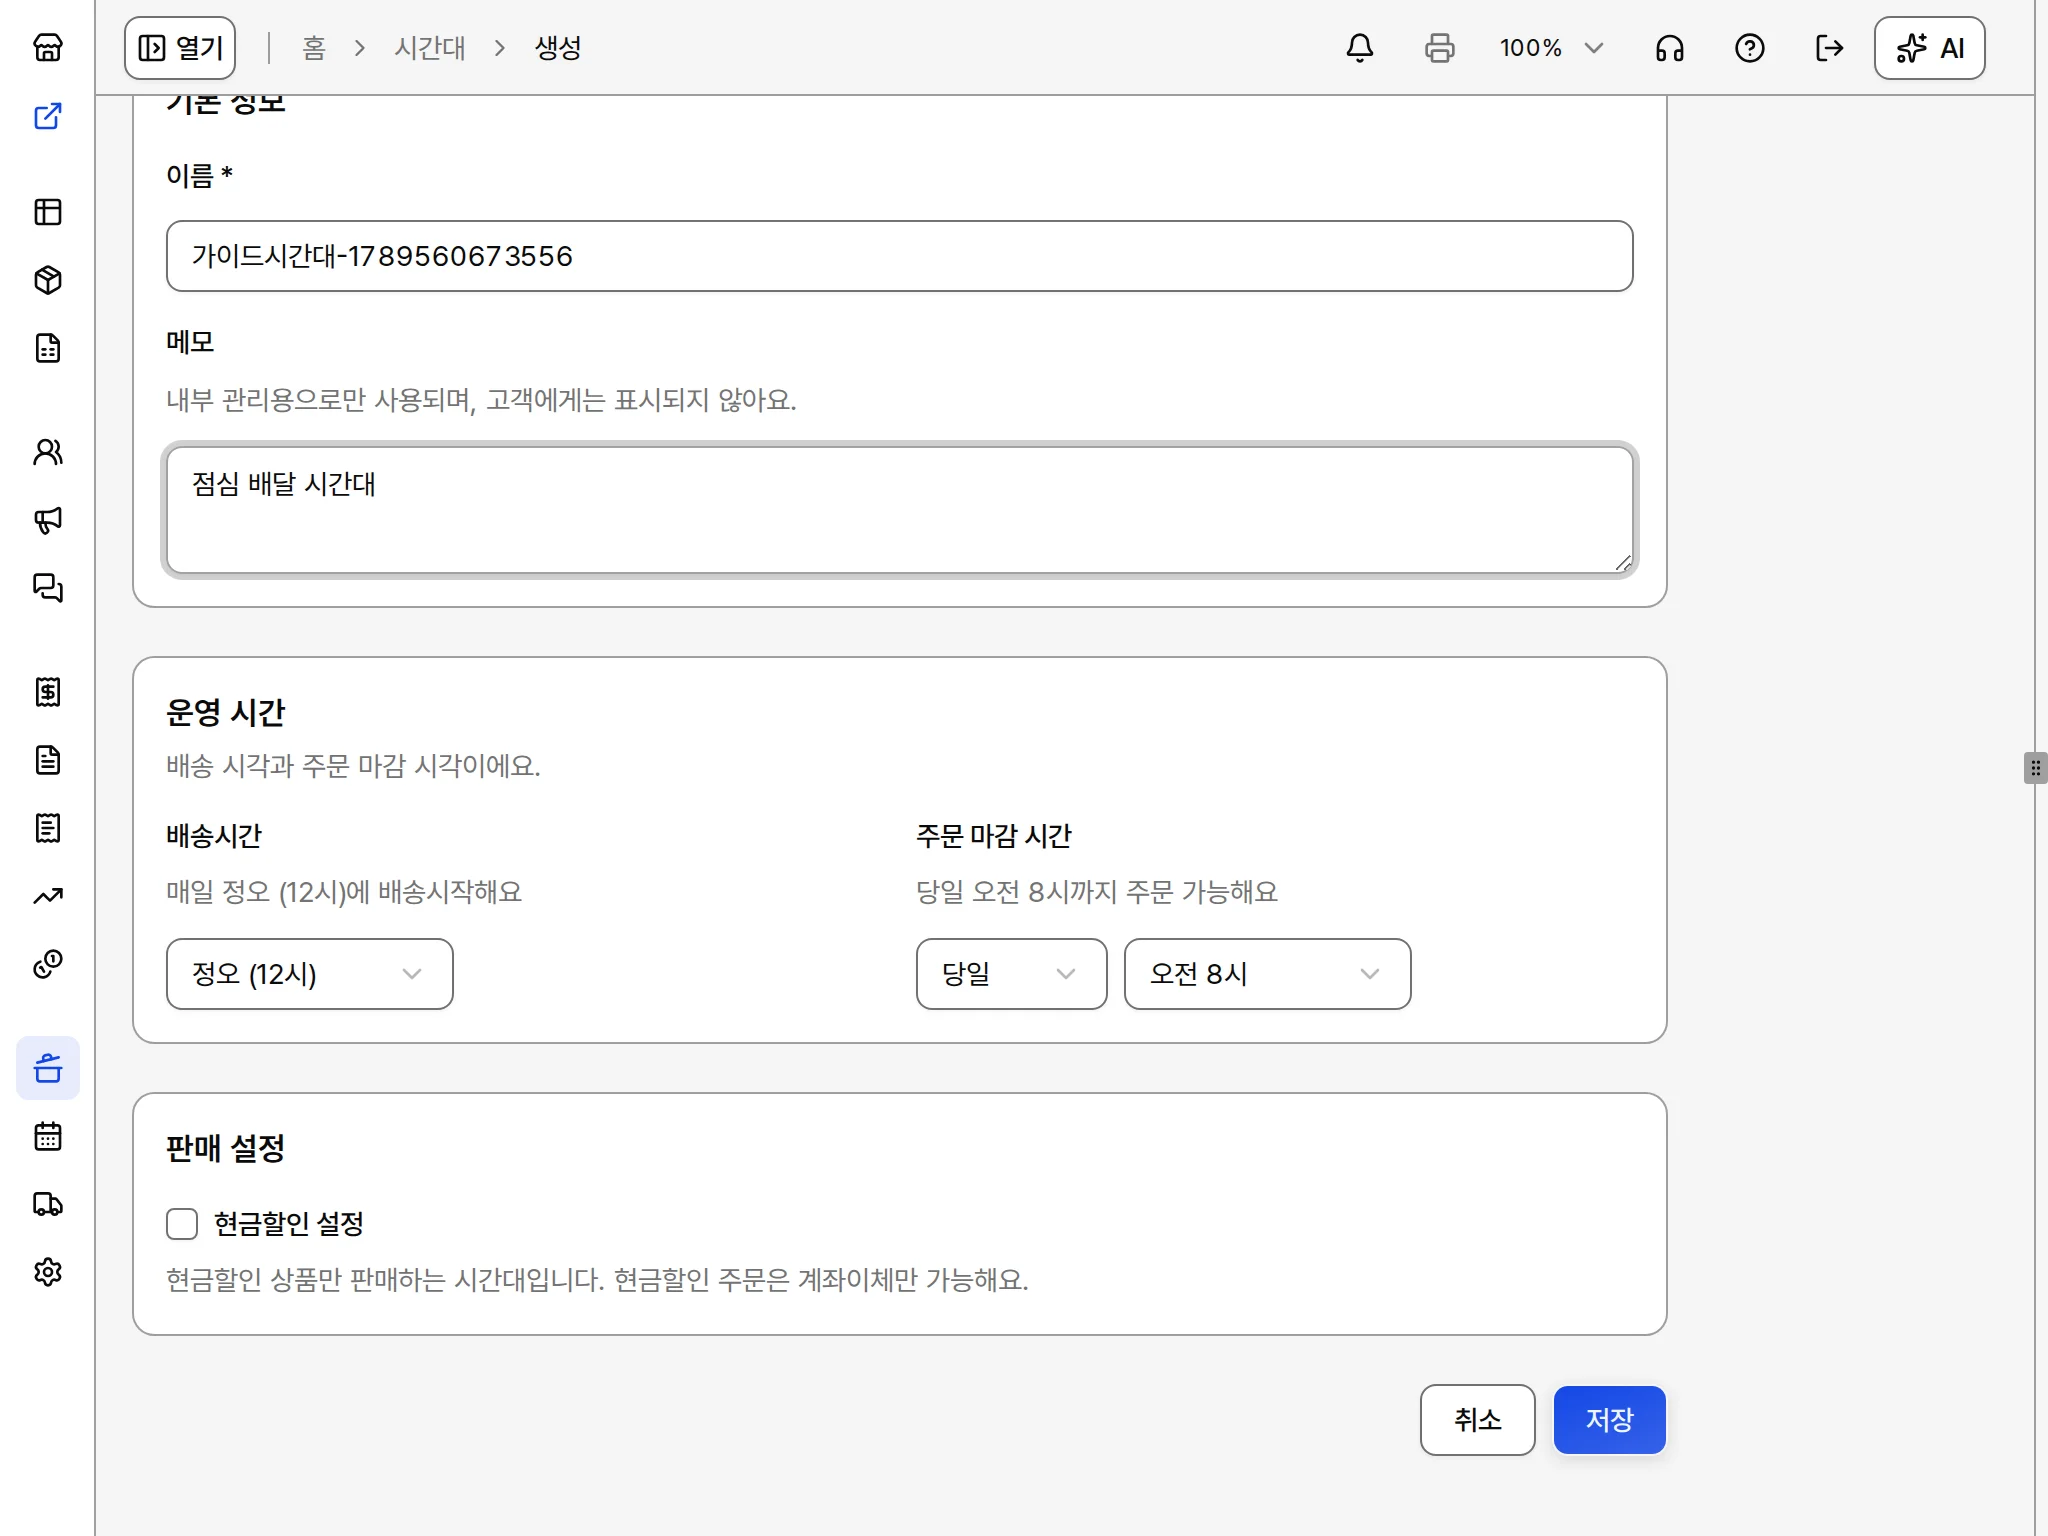Open the store icon in sidebar
Image resolution: width=2048 pixels, height=1536 pixels.
[x=48, y=48]
